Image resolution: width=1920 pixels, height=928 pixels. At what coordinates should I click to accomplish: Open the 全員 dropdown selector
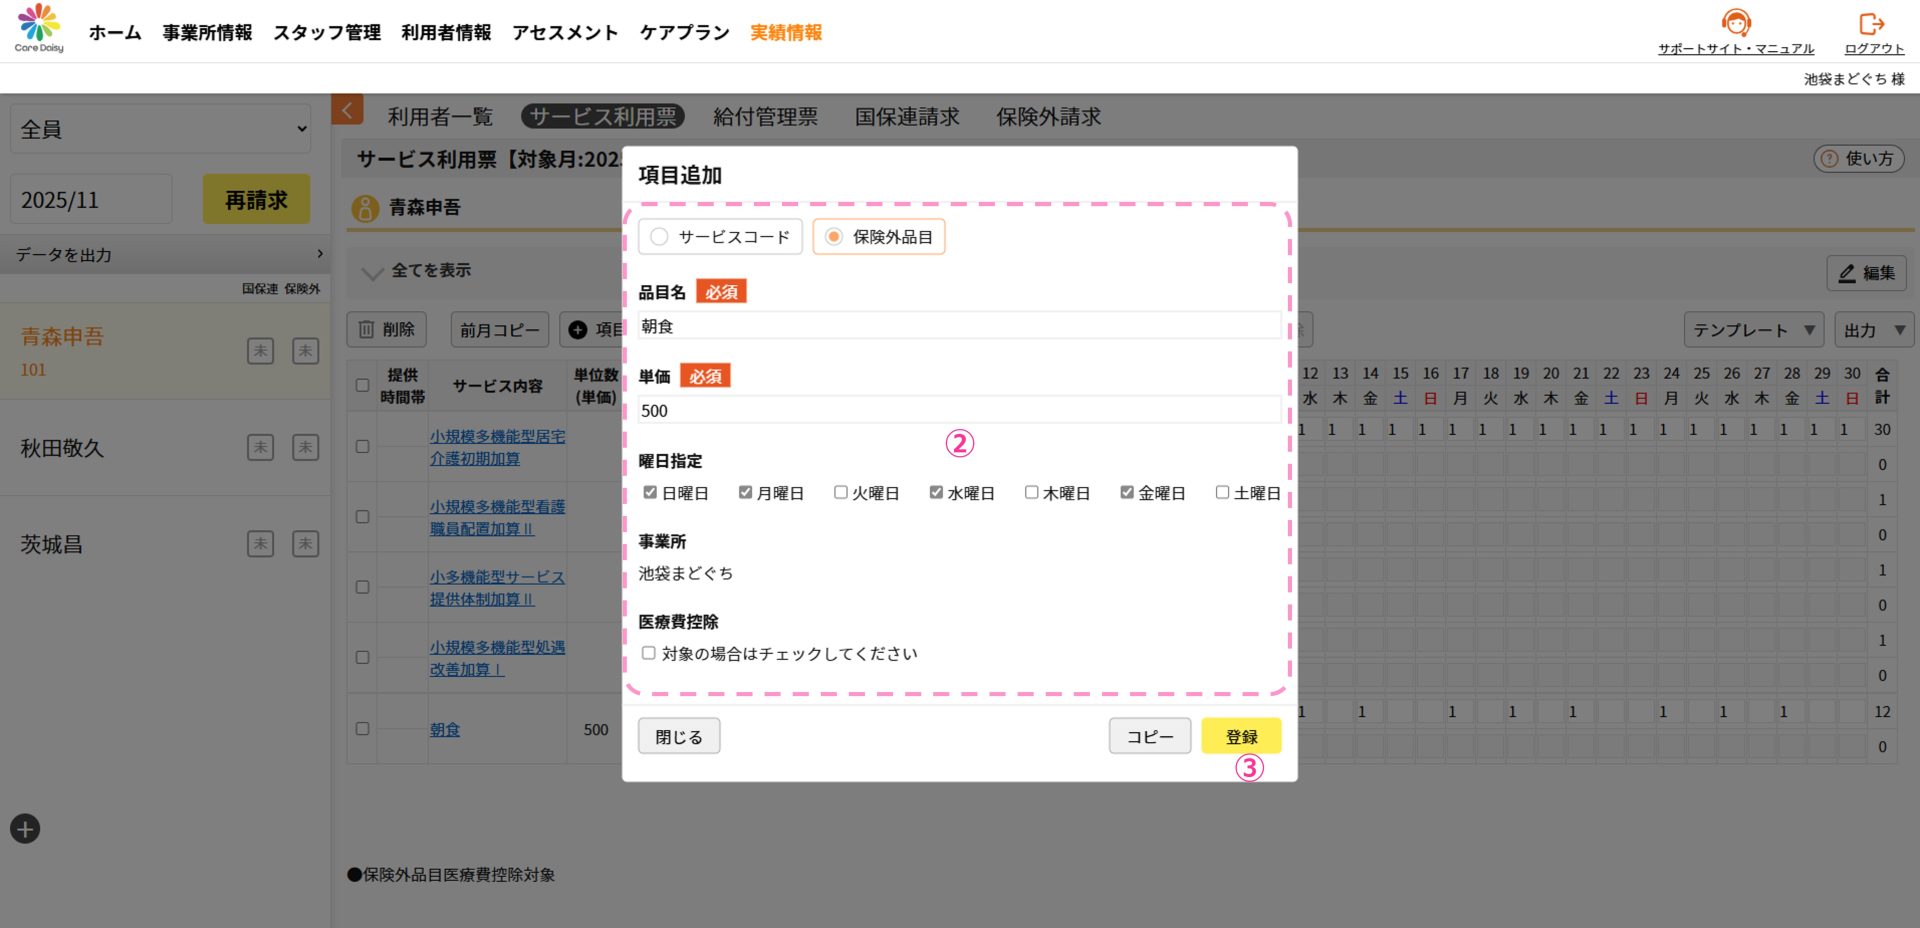161,129
